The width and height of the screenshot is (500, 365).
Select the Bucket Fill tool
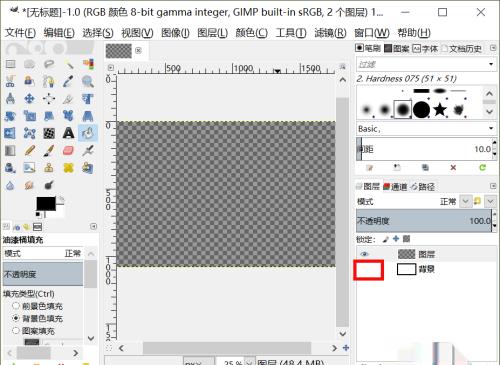tap(88, 133)
